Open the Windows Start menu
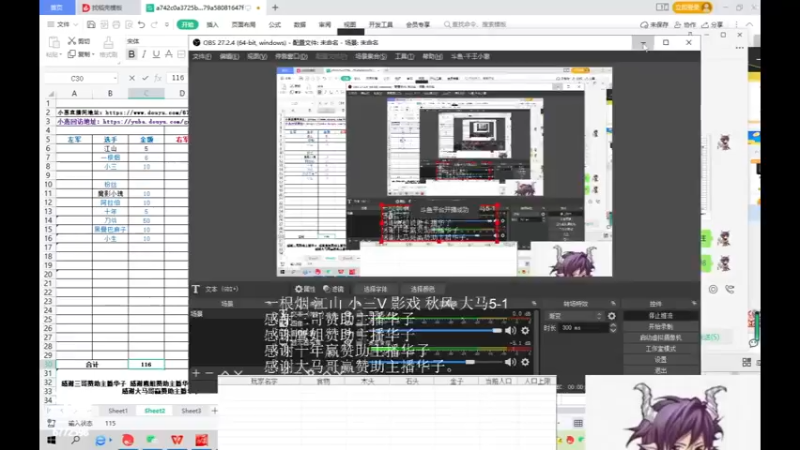The image size is (800, 450). pyautogui.click(x=52, y=440)
